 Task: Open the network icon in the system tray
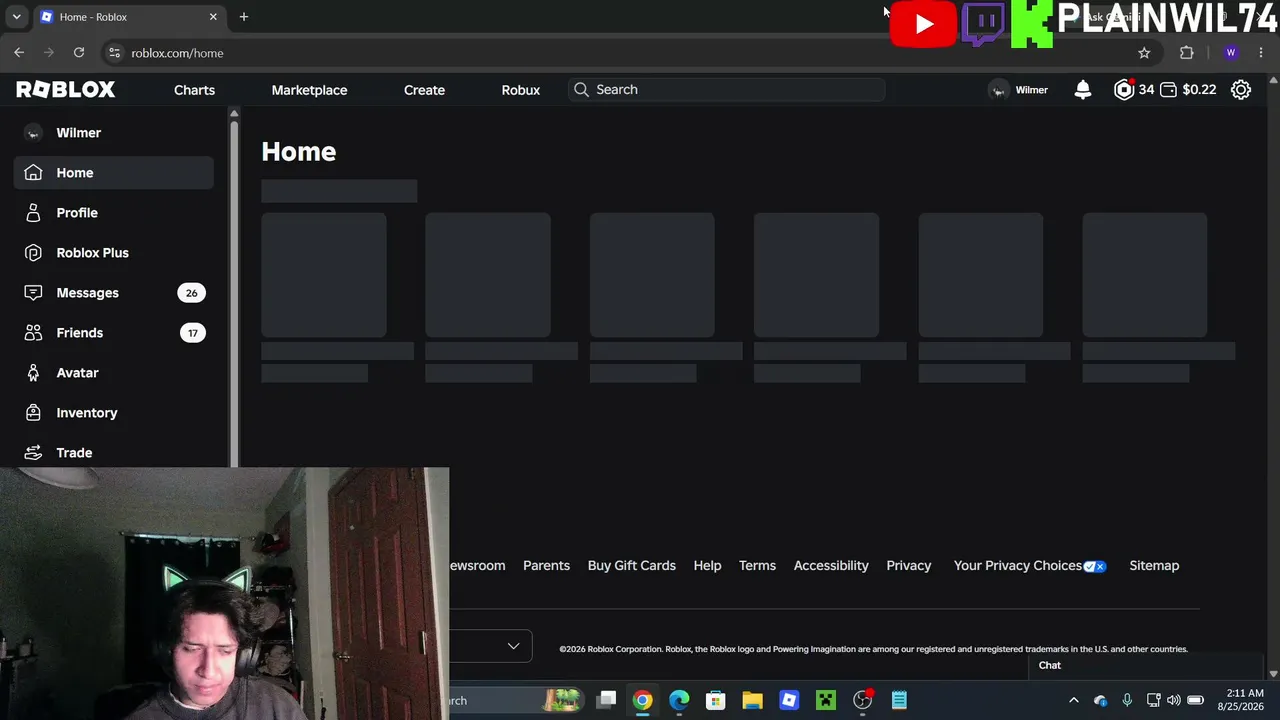[1153, 700]
